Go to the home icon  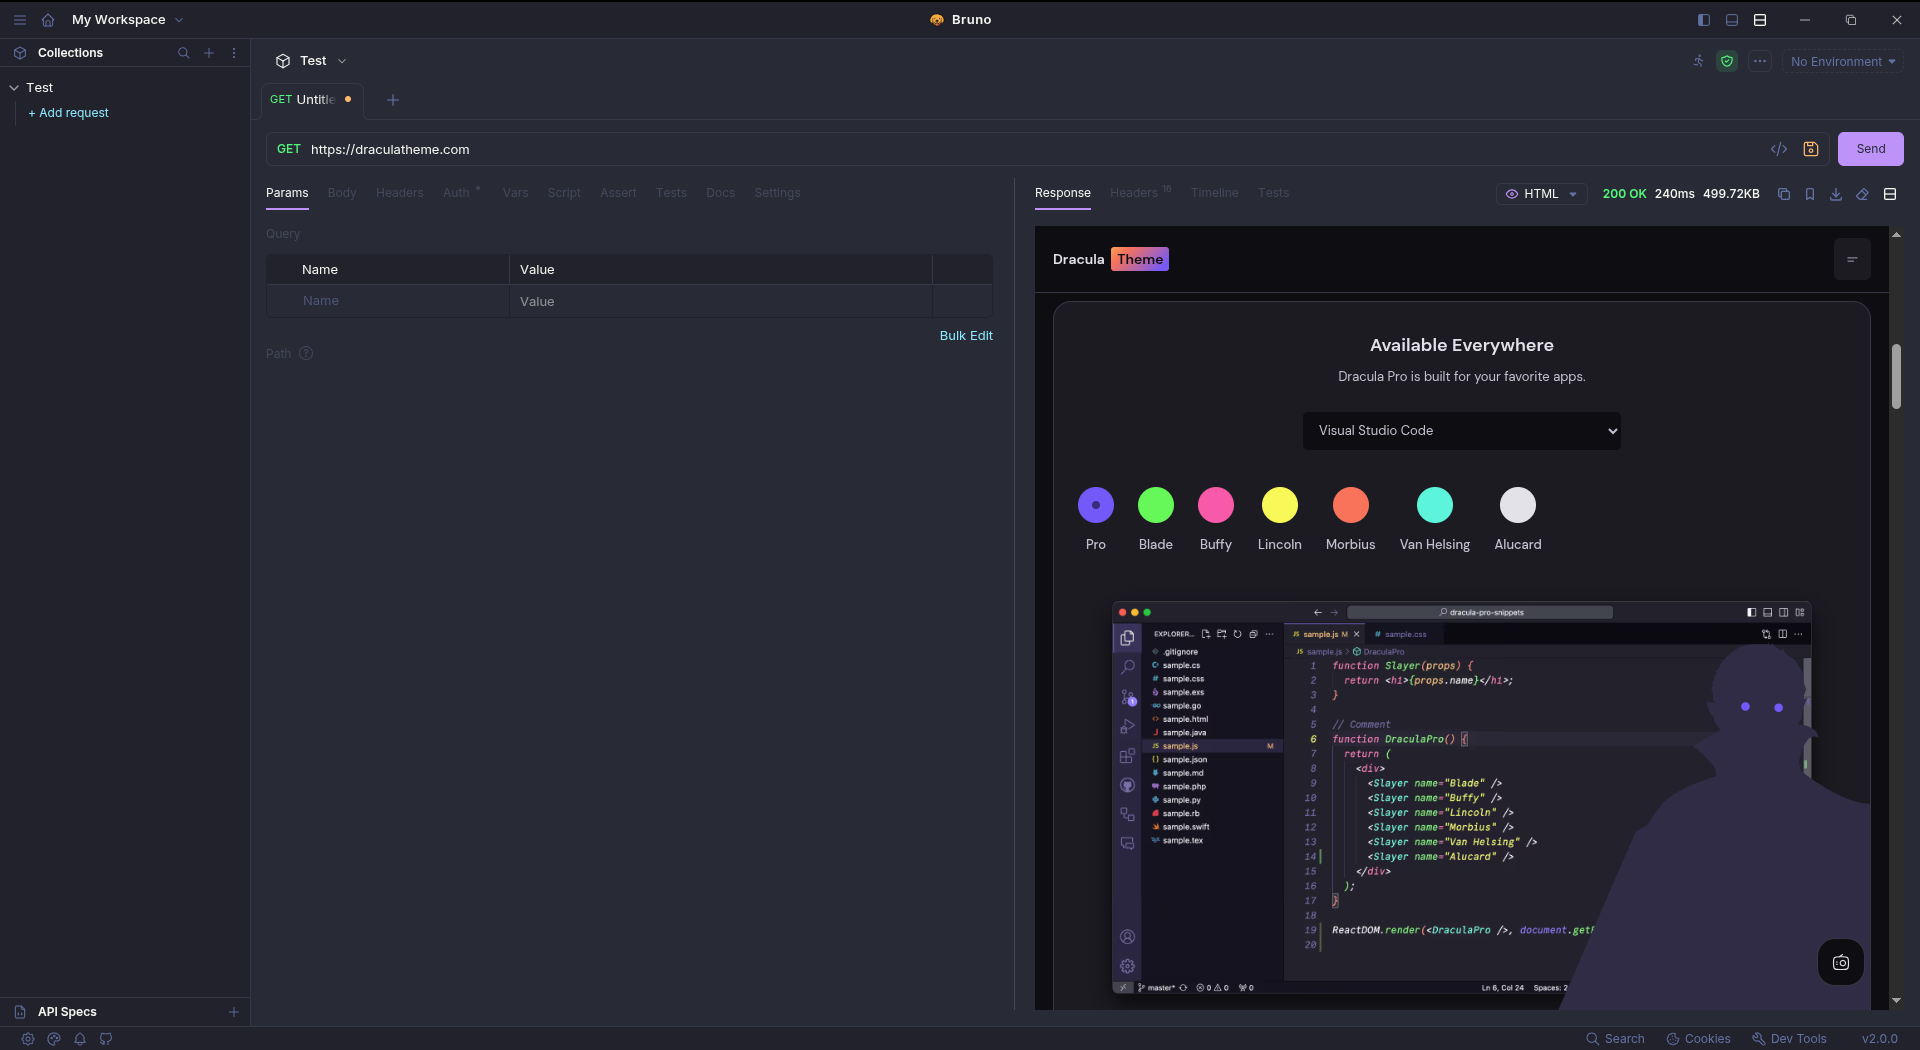48,20
